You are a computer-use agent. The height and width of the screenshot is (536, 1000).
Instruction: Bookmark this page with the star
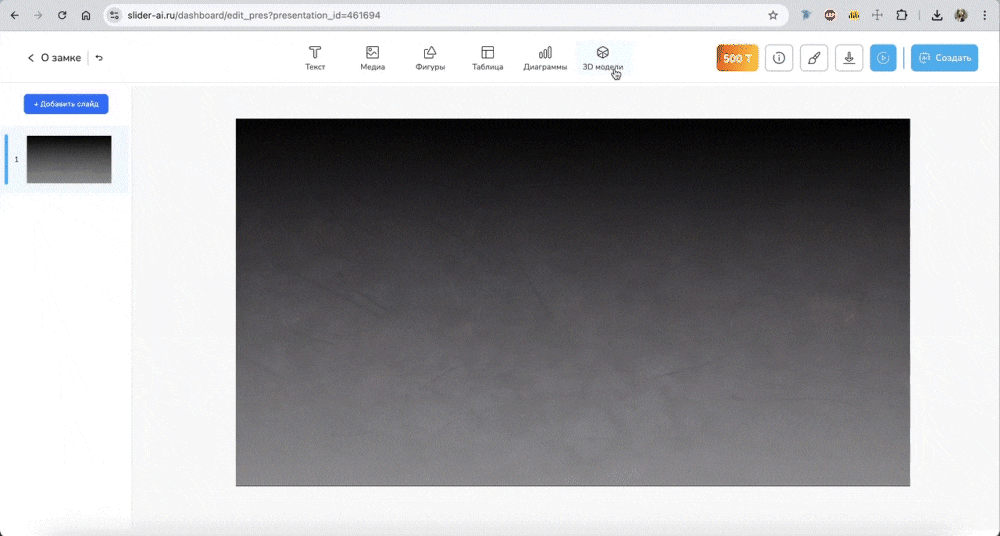(x=773, y=15)
